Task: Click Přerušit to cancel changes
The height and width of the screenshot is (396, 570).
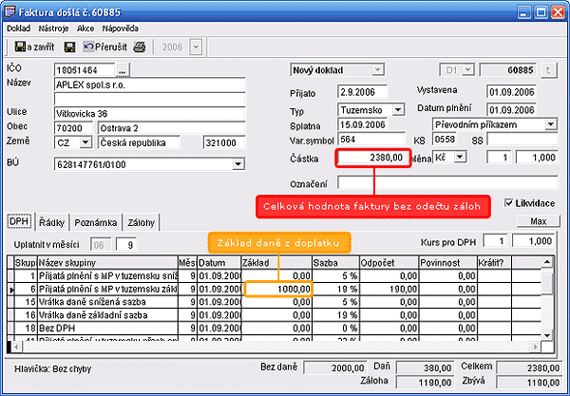Action: point(105,47)
